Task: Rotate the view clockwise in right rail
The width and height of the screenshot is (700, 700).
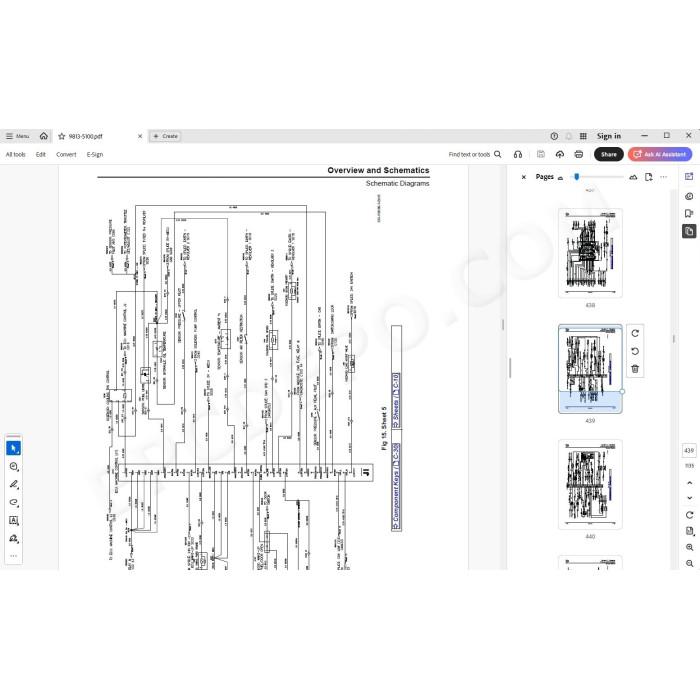Action: [x=689, y=515]
